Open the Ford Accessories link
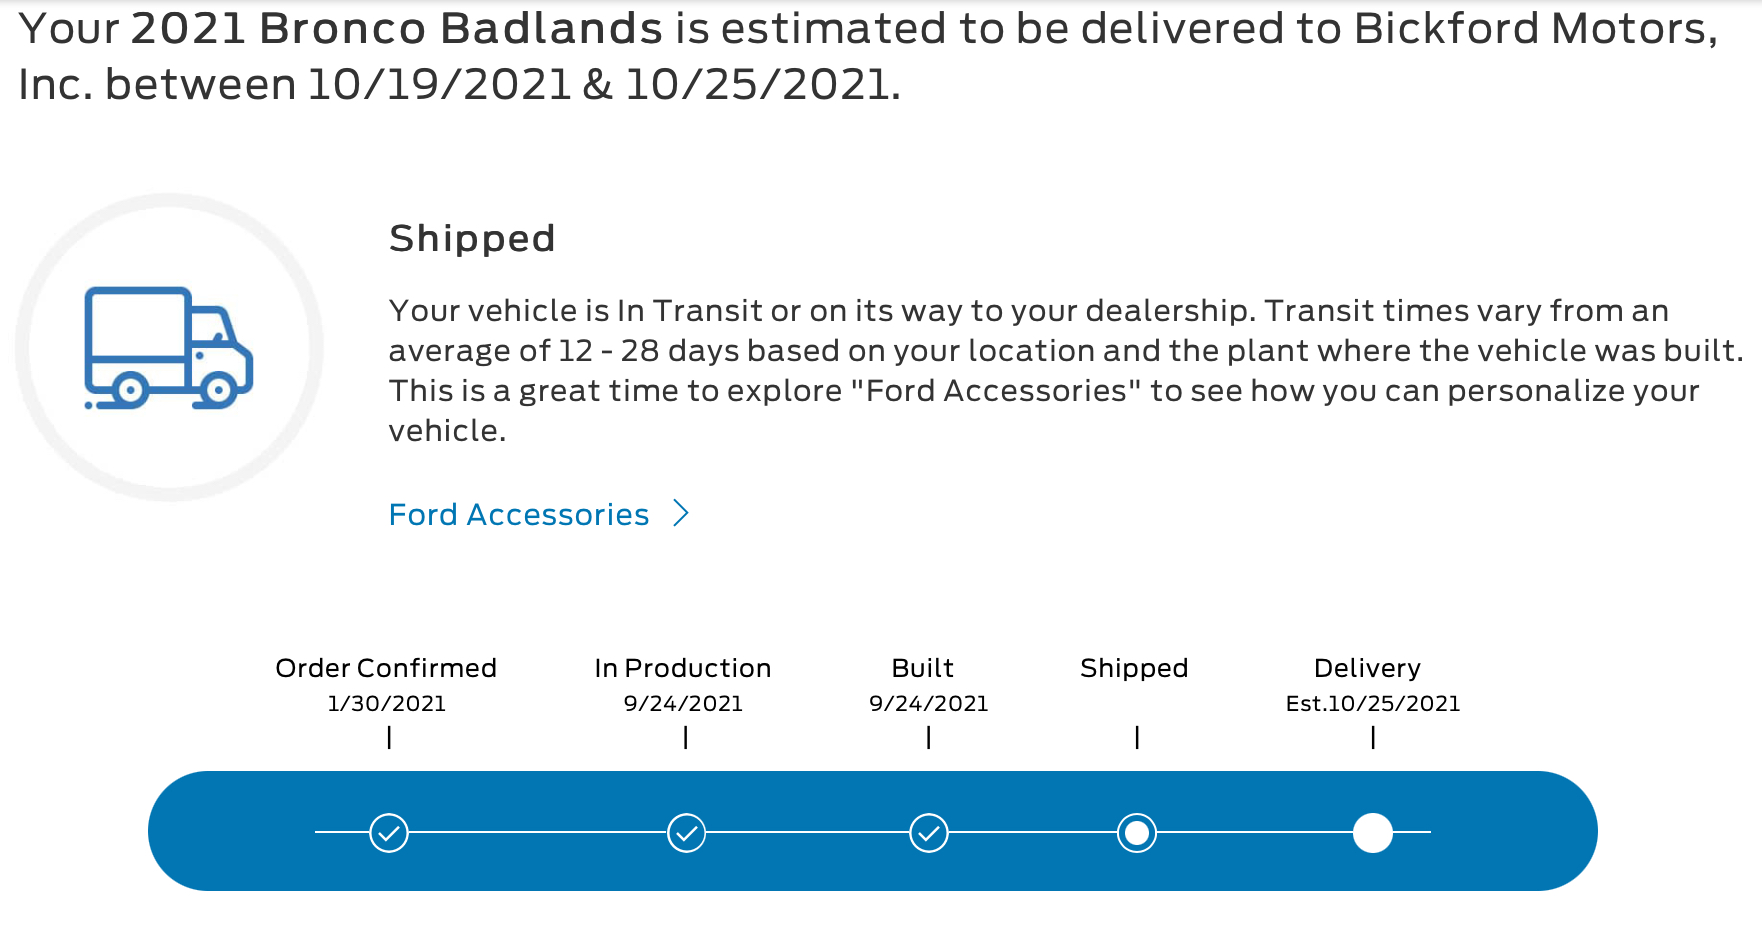The width and height of the screenshot is (1762, 938). click(x=519, y=514)
